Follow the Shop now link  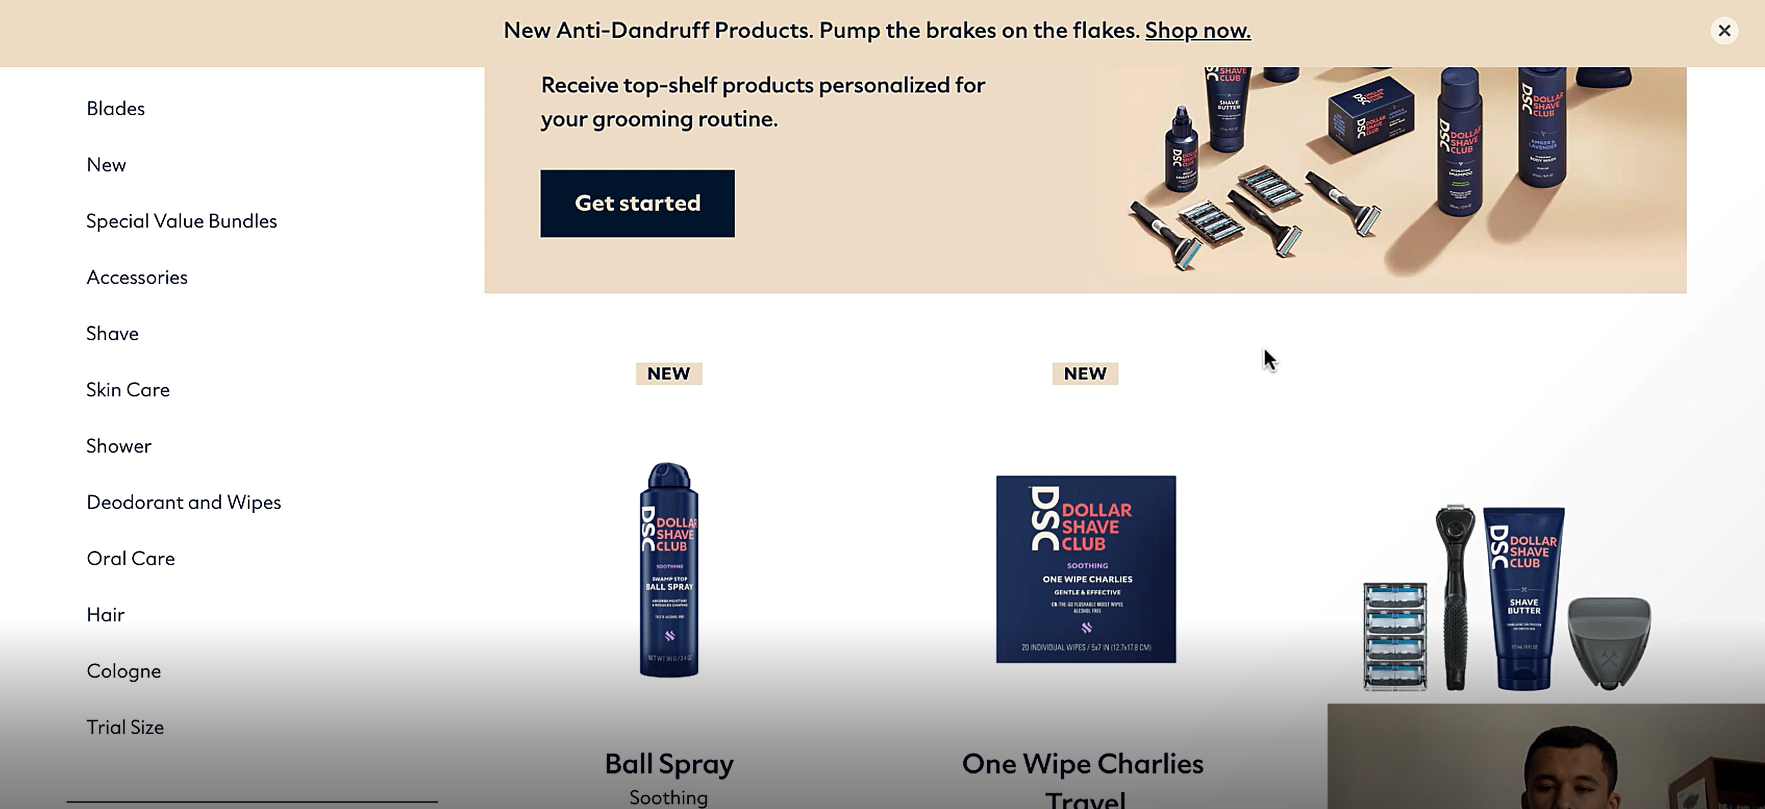1197,31
